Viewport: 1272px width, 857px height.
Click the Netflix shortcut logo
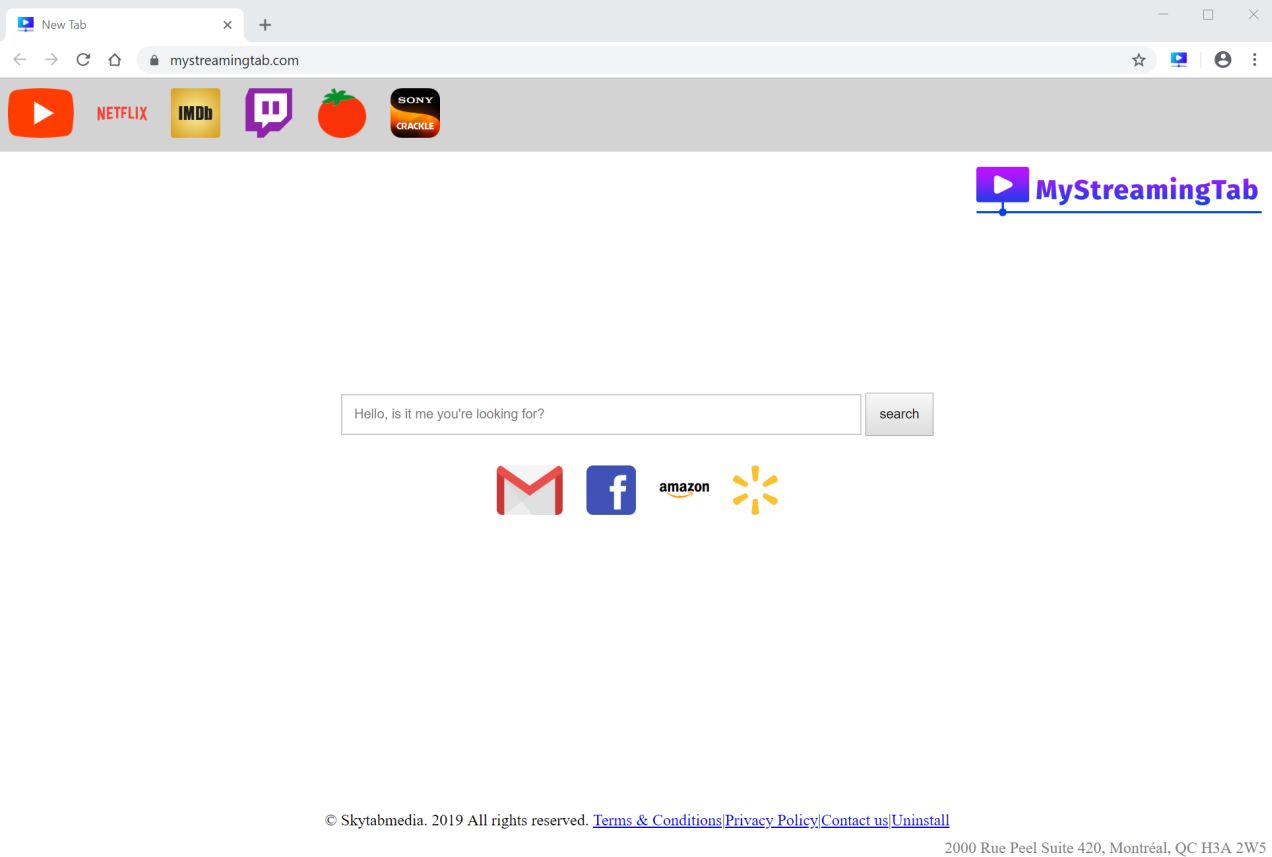[122, 113]
